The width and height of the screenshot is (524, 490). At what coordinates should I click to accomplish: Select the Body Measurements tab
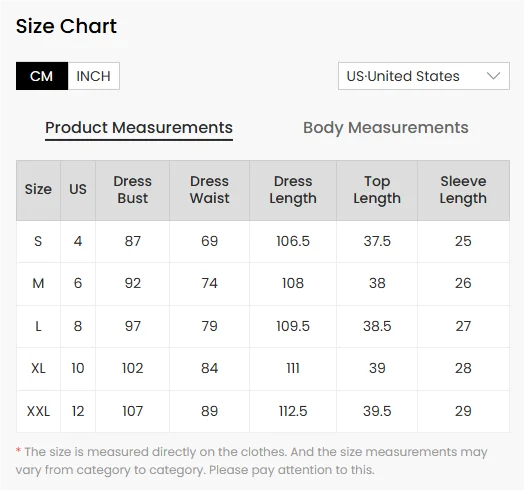coord(386,128)
